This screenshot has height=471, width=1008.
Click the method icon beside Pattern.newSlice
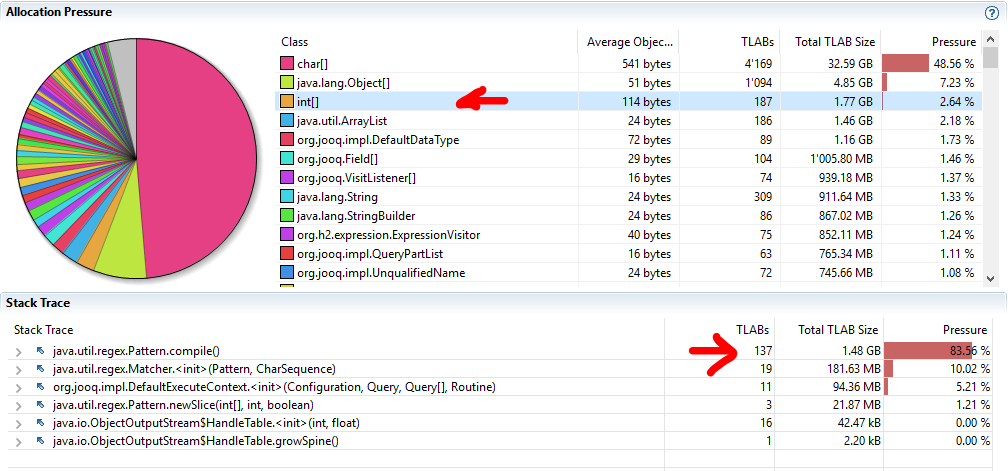40,405
